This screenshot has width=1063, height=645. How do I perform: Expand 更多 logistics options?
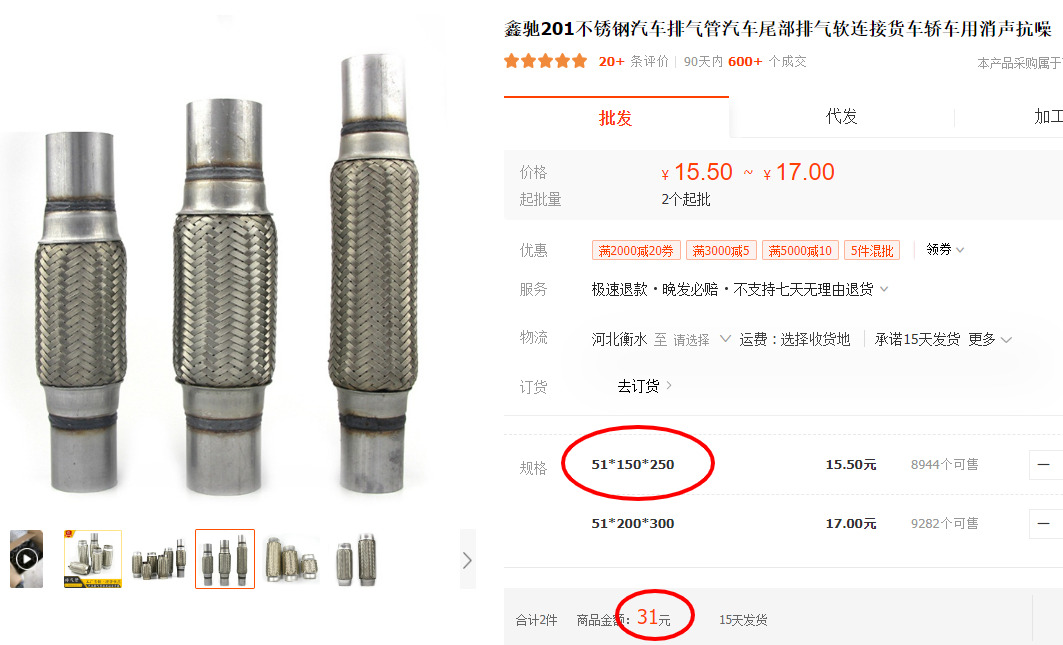click(x=990, y=339)
